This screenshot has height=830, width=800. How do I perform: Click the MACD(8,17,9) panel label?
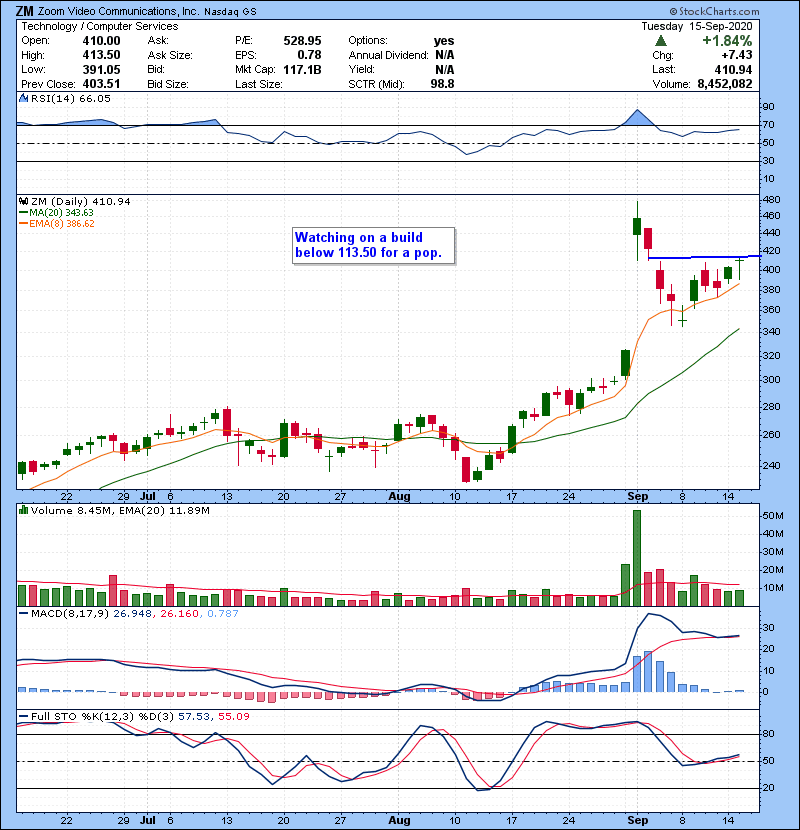(x=71, y=614)
